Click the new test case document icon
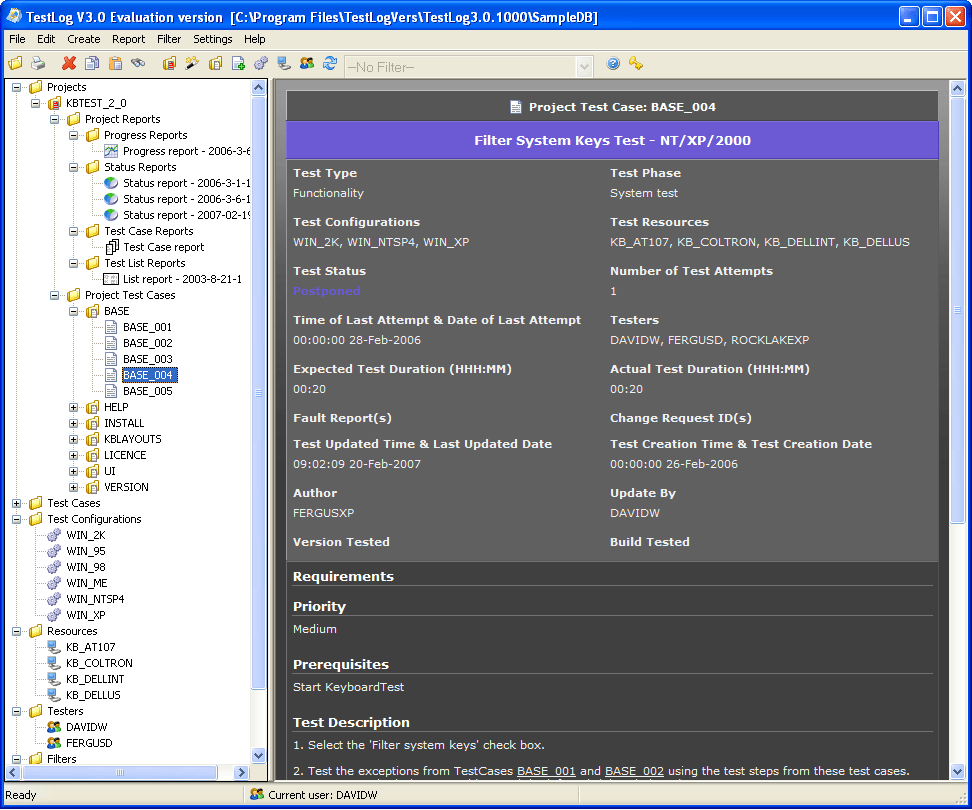 (x=238, y=63)
